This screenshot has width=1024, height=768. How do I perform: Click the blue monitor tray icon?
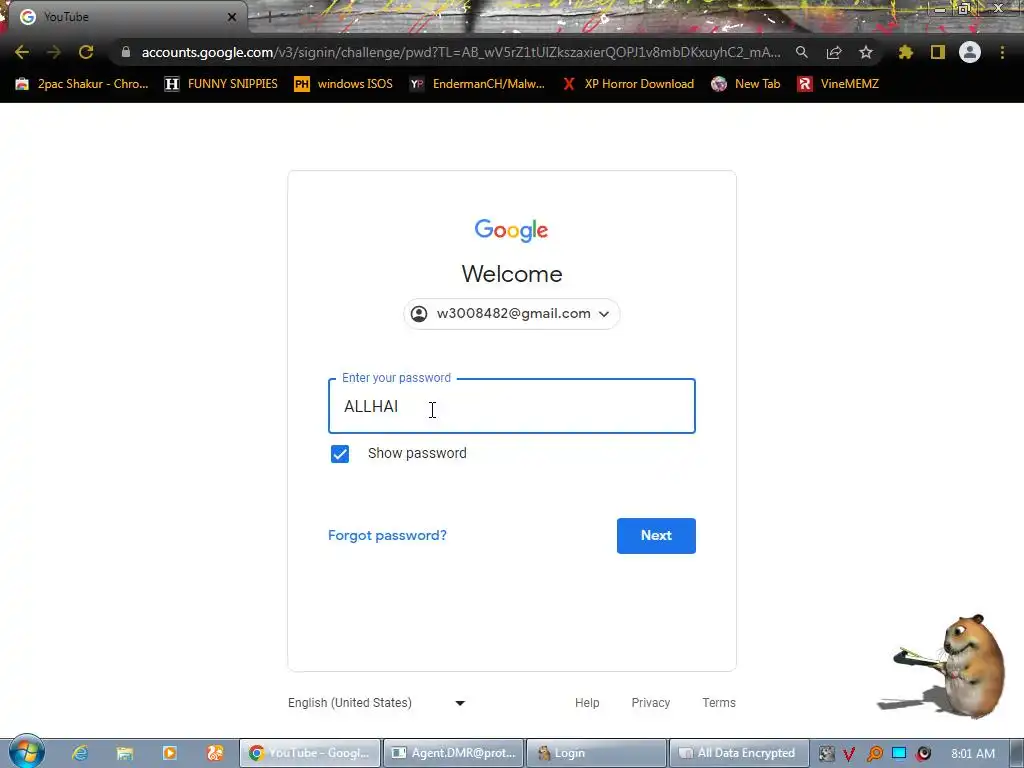pos(899,754)
